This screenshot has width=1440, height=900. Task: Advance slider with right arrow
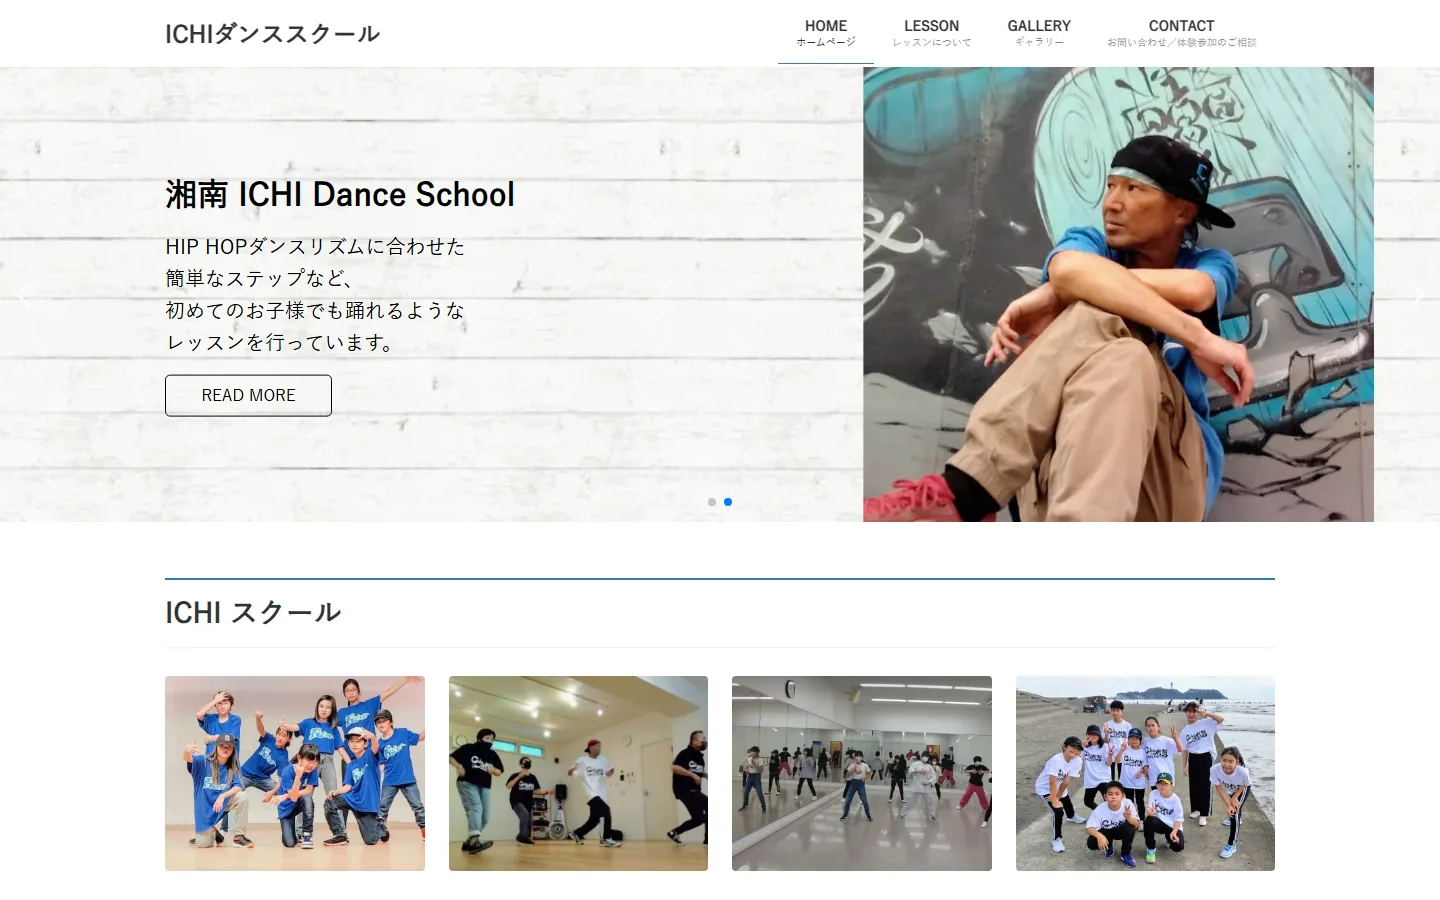pyautogui.click(x=1417, y=295)
